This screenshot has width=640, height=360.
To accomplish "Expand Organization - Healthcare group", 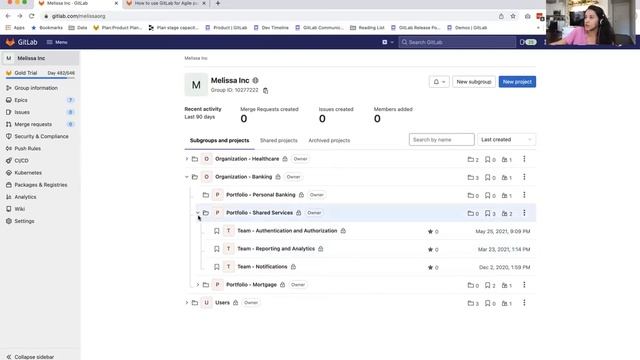I will pos(187,159).
